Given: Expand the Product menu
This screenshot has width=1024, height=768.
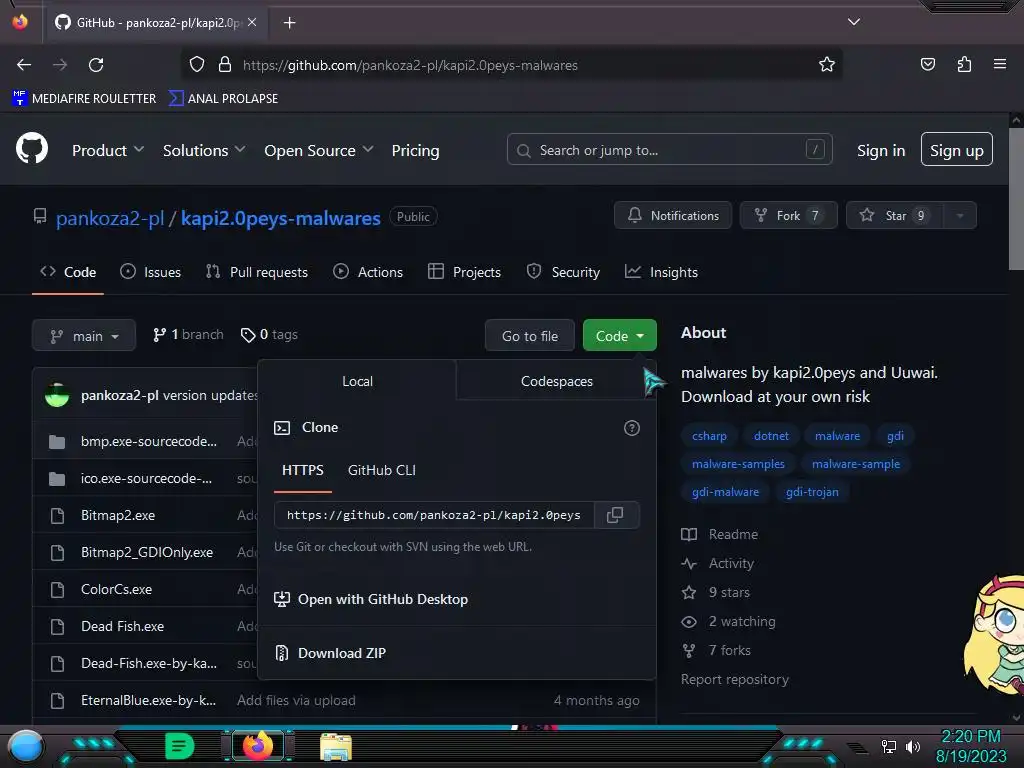Looking at the screenshot, I should coord(108,150).
